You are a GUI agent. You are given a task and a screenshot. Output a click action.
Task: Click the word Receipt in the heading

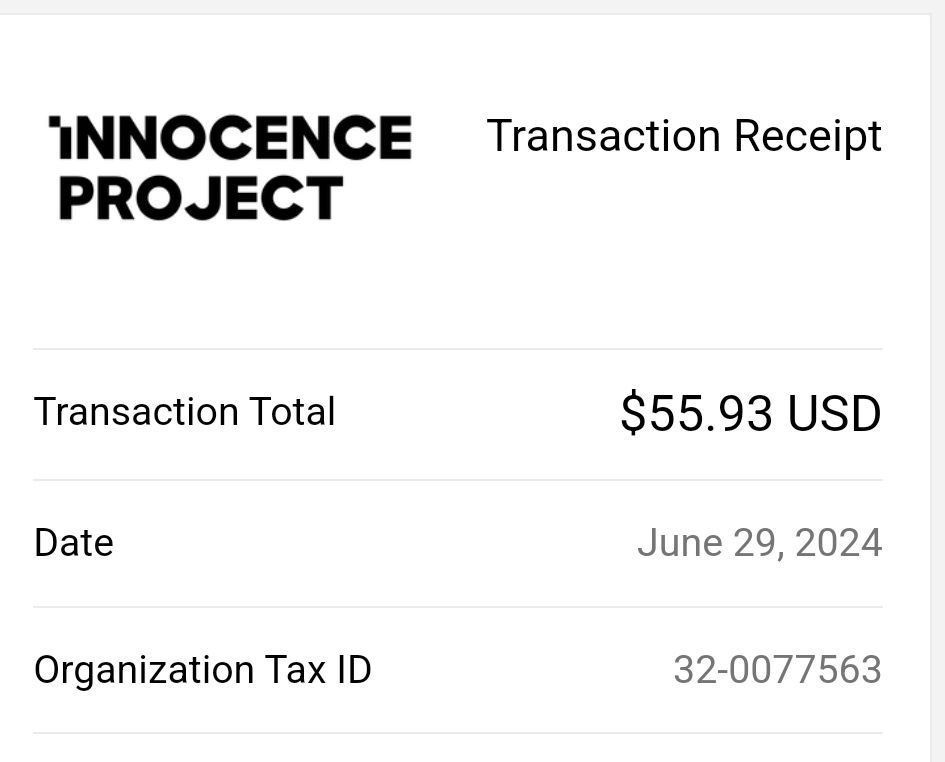808,137
